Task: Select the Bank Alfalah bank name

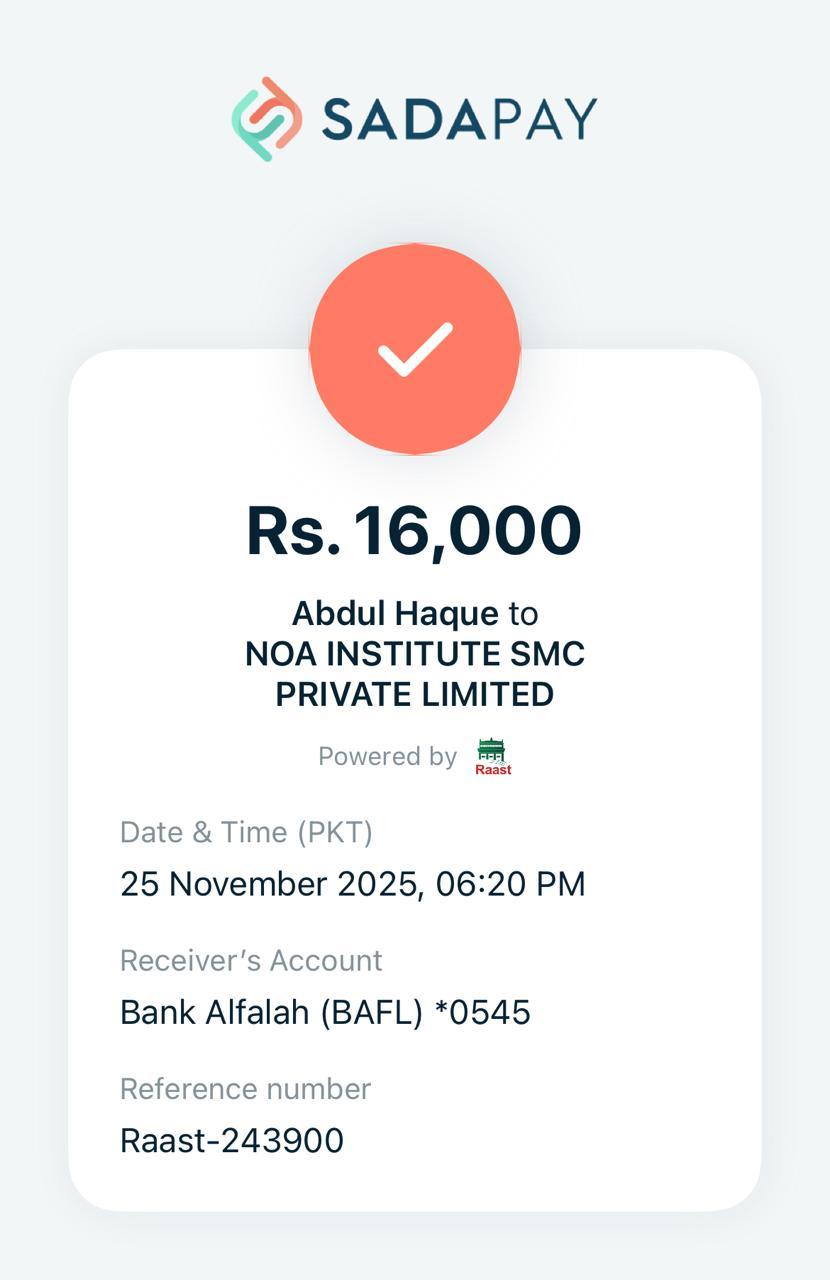Action: pos(215,1012)
